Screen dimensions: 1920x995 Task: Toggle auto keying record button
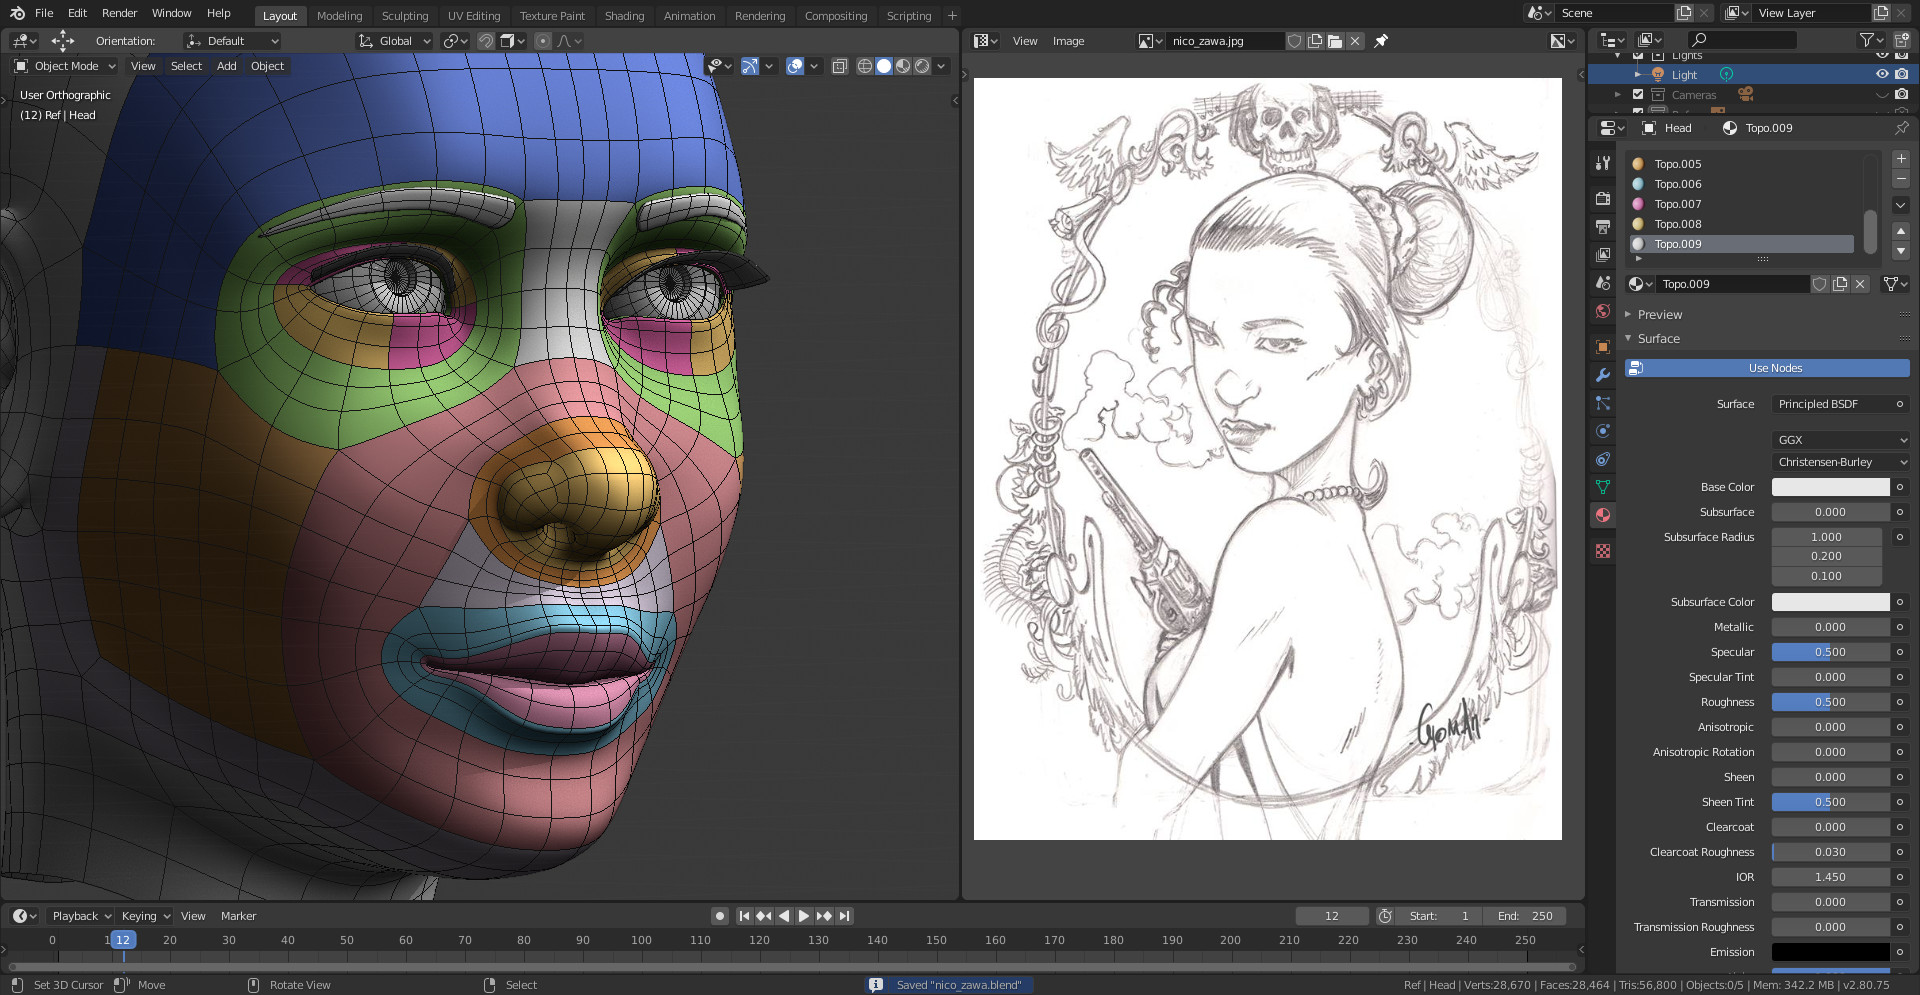click(x=720, y=916)
